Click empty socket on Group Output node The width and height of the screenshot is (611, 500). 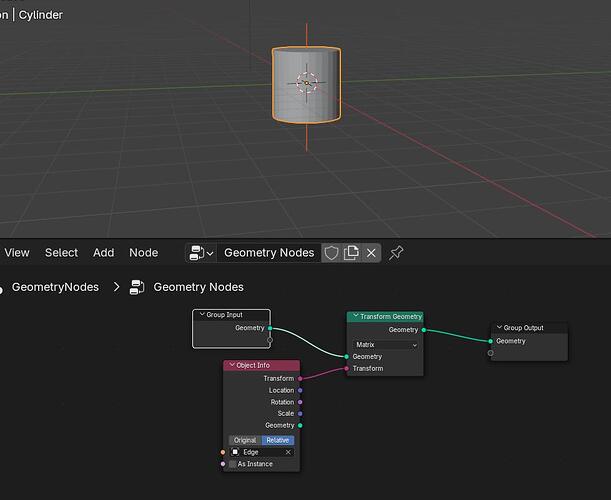pyautogui.click(x=490, y=353)
